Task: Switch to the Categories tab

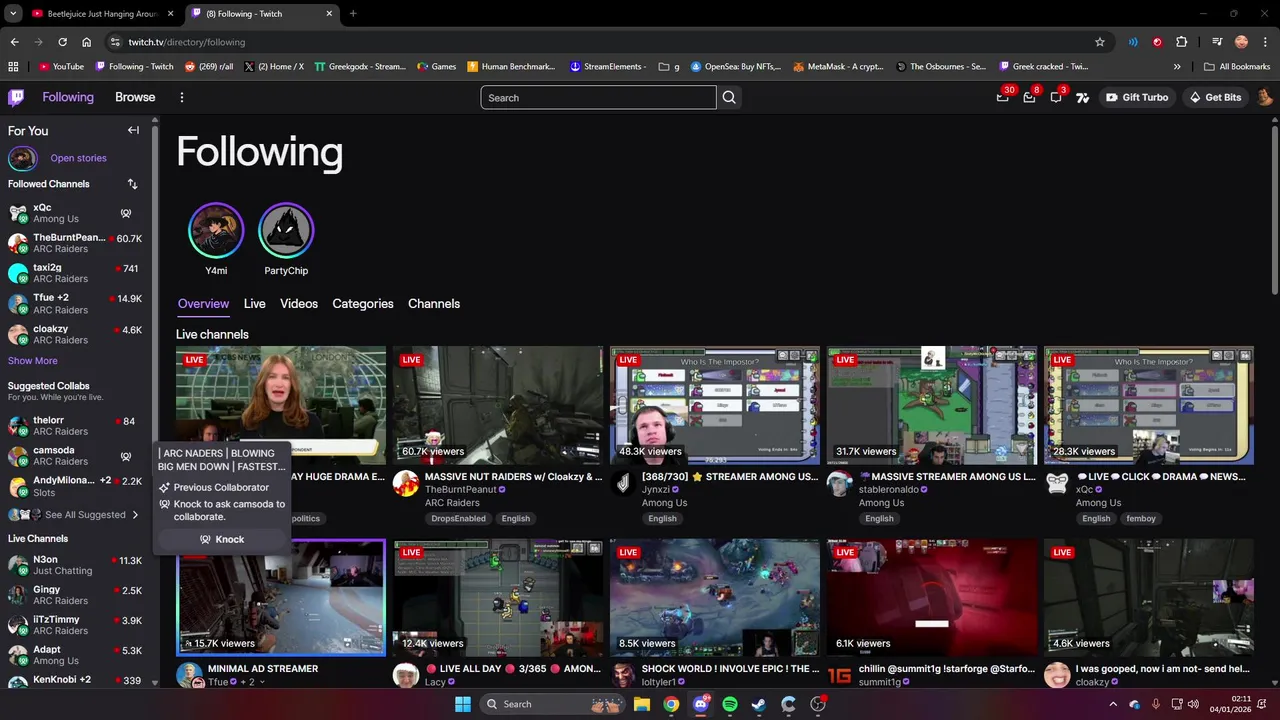Action: (363, 304)
